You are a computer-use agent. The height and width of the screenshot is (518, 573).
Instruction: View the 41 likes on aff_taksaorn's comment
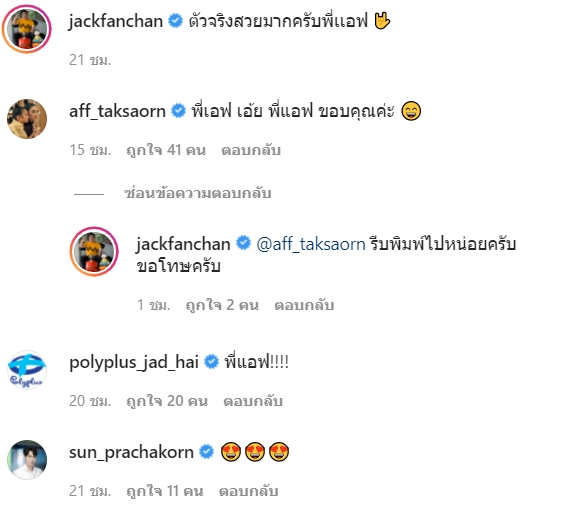(166, 150)
